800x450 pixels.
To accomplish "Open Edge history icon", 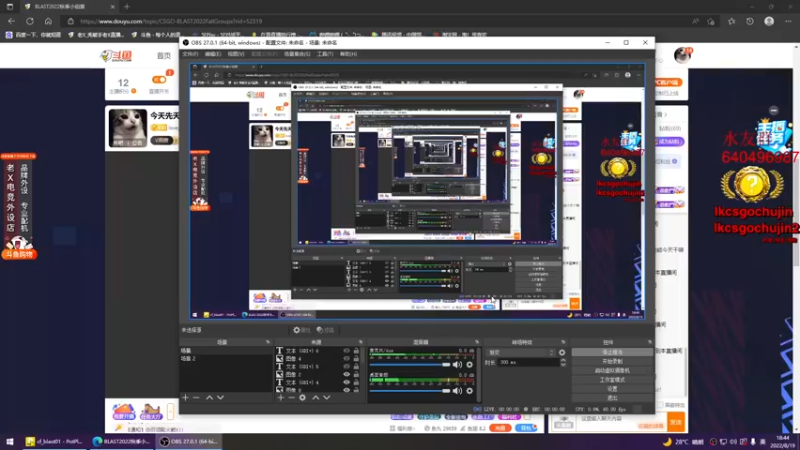I will [x=749, y=21].
